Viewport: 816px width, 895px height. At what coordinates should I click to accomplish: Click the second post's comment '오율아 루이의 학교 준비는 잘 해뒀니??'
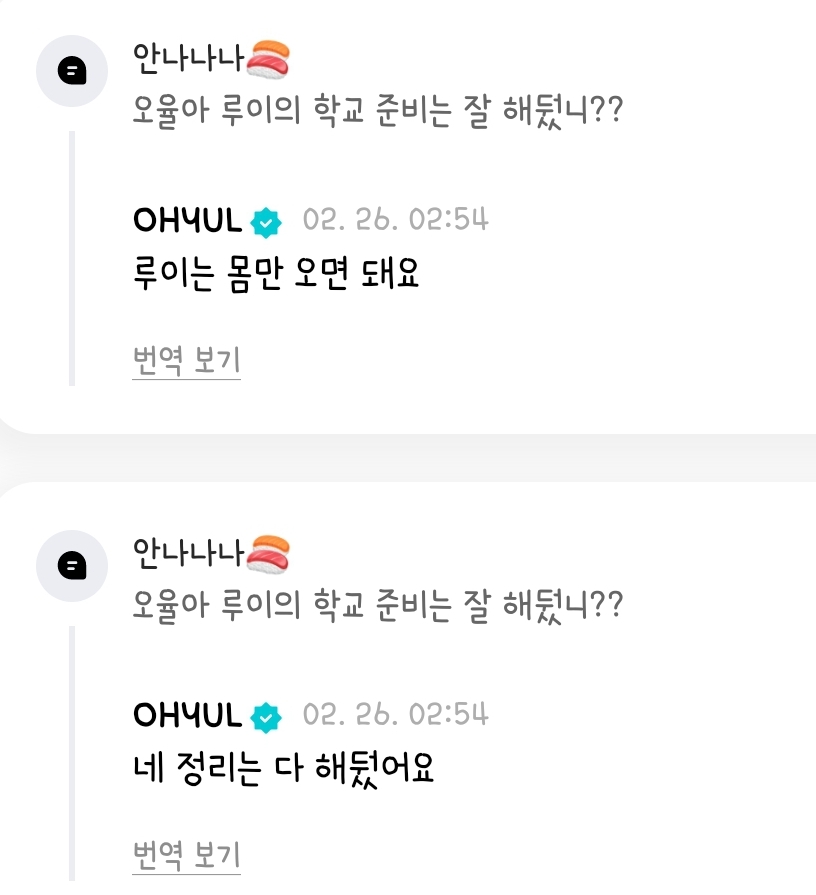377,605
